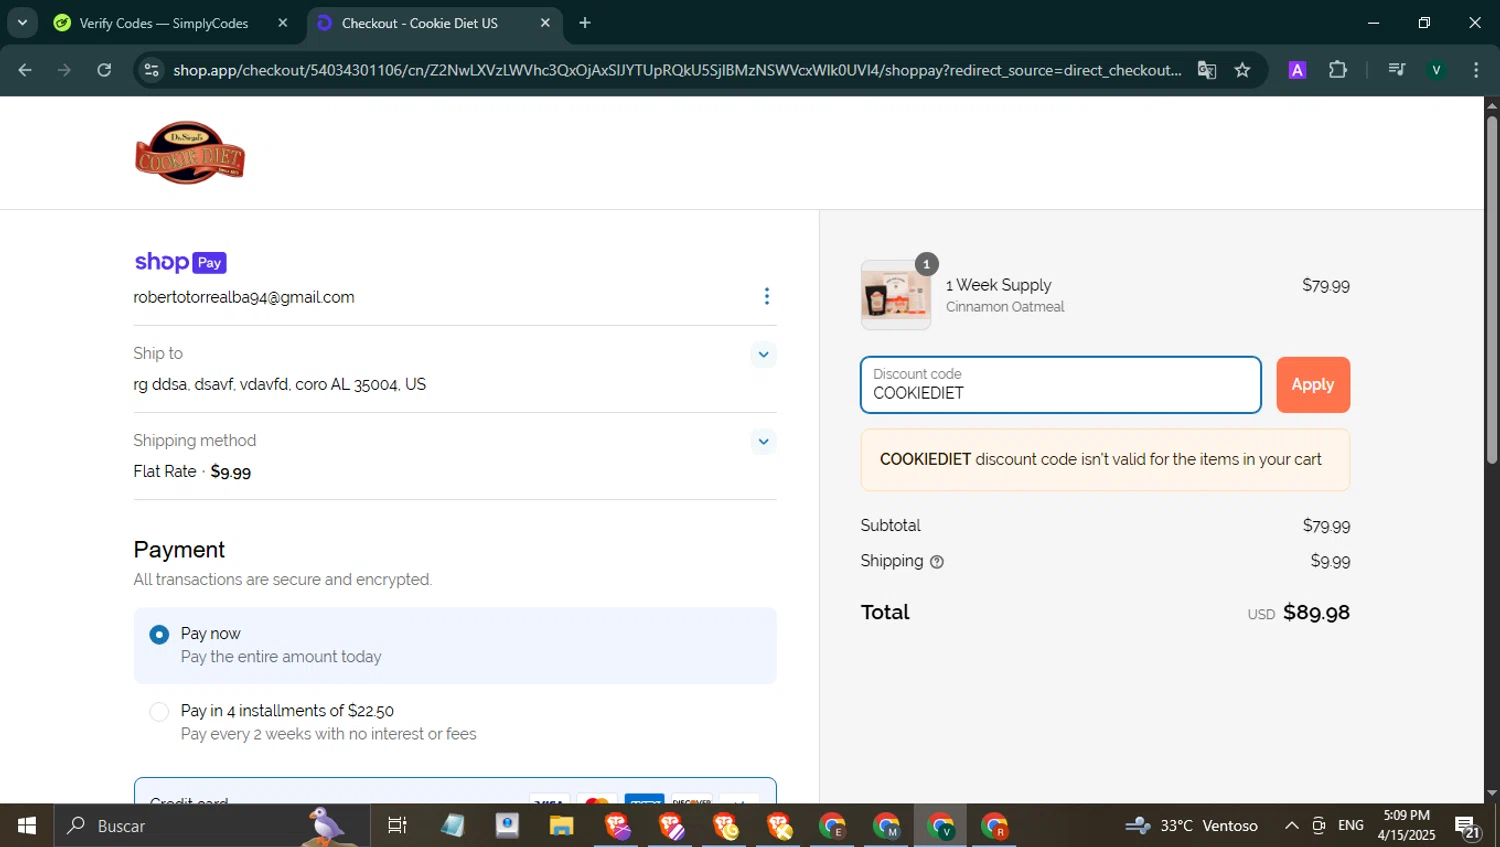Image resolution: width=1500 pixels, height=847 pixels.
Task: Close the Checkout - Cookie Diet tab
Action: point(545,23)
